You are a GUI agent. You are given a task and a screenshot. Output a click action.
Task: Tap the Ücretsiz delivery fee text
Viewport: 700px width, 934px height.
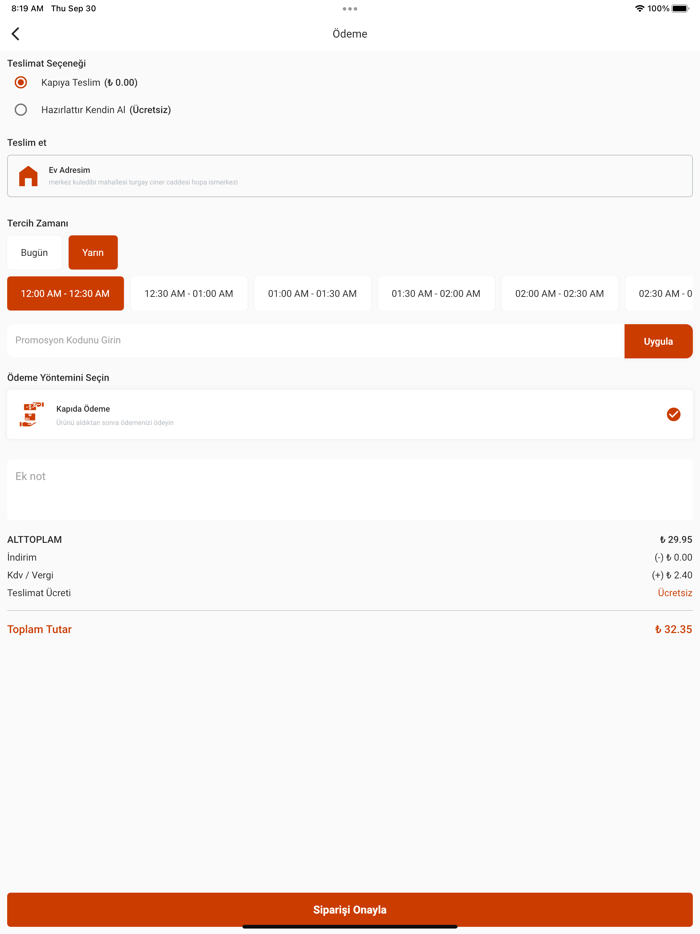click(x=675, y=593)
